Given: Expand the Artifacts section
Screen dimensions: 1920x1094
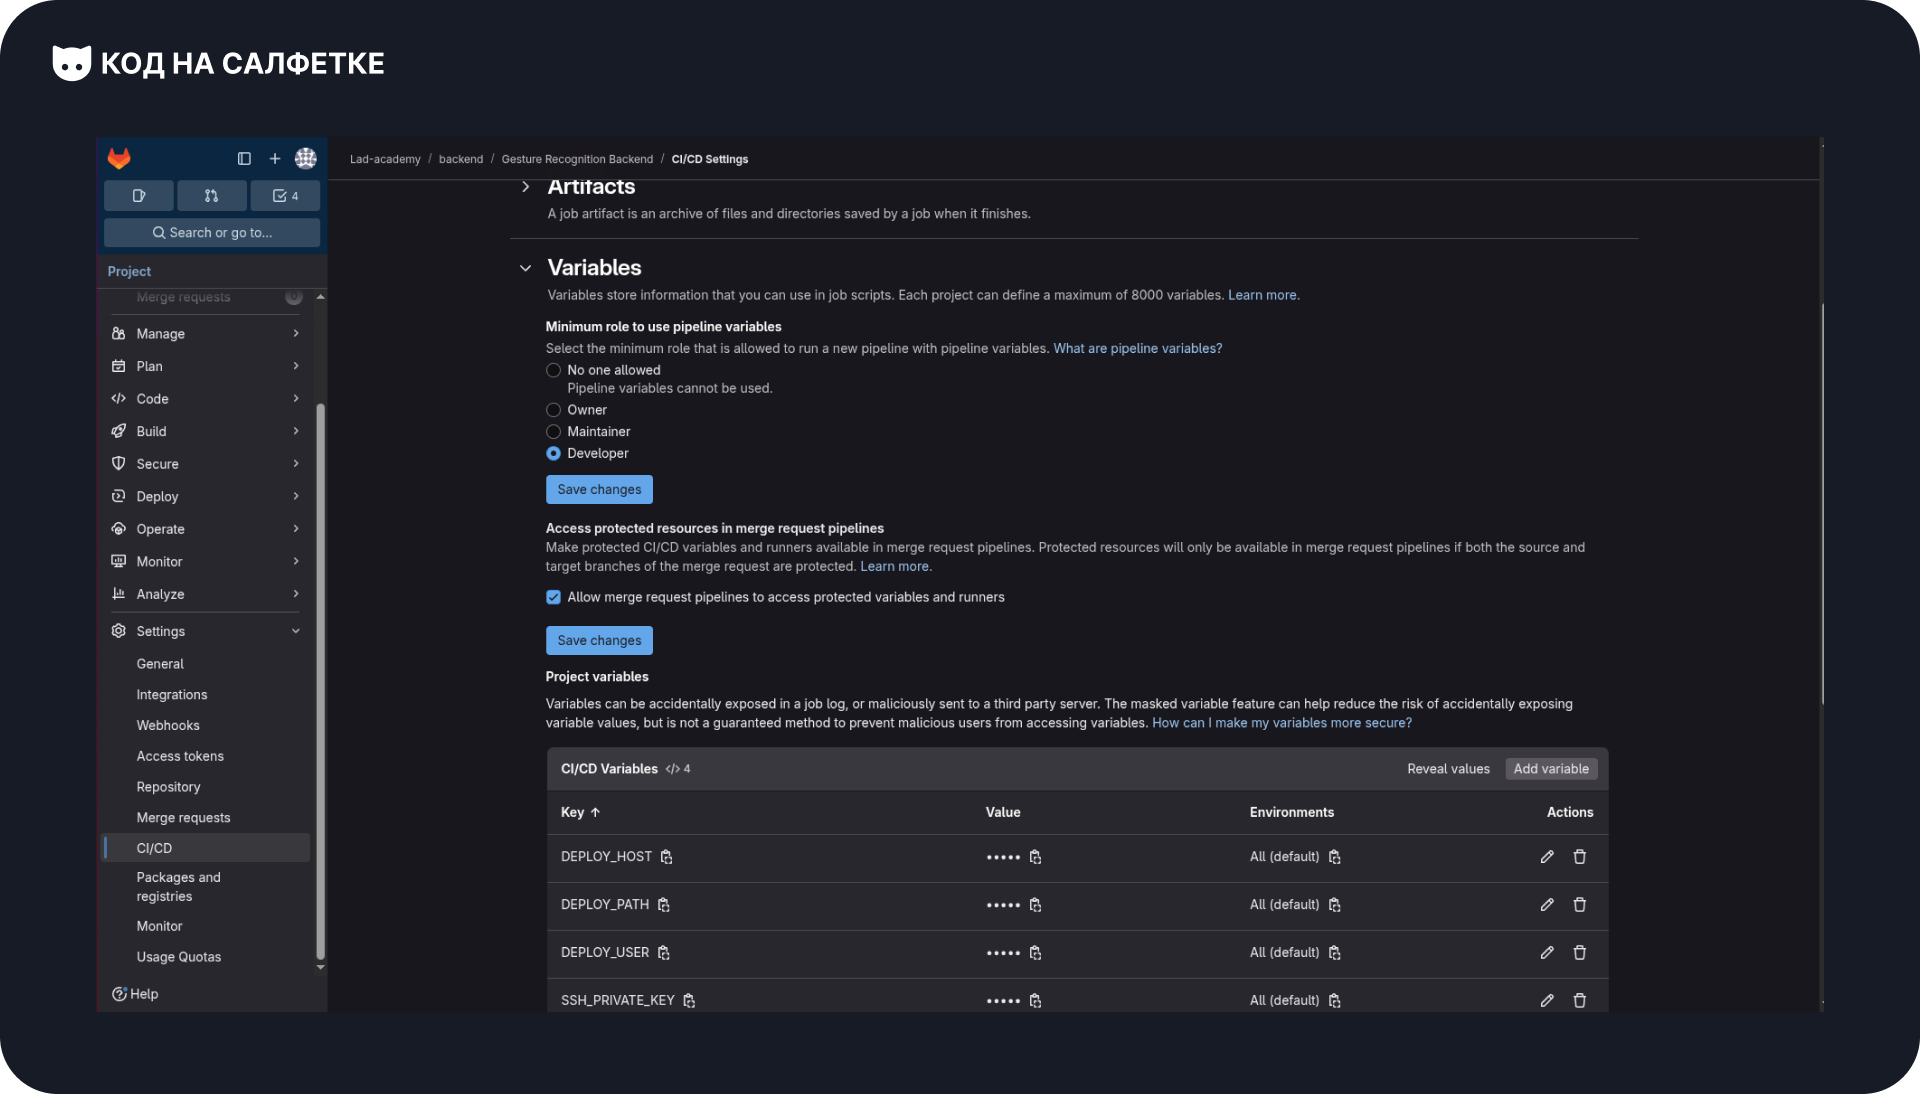Looking at the screenshot, I should pos(526,187).
